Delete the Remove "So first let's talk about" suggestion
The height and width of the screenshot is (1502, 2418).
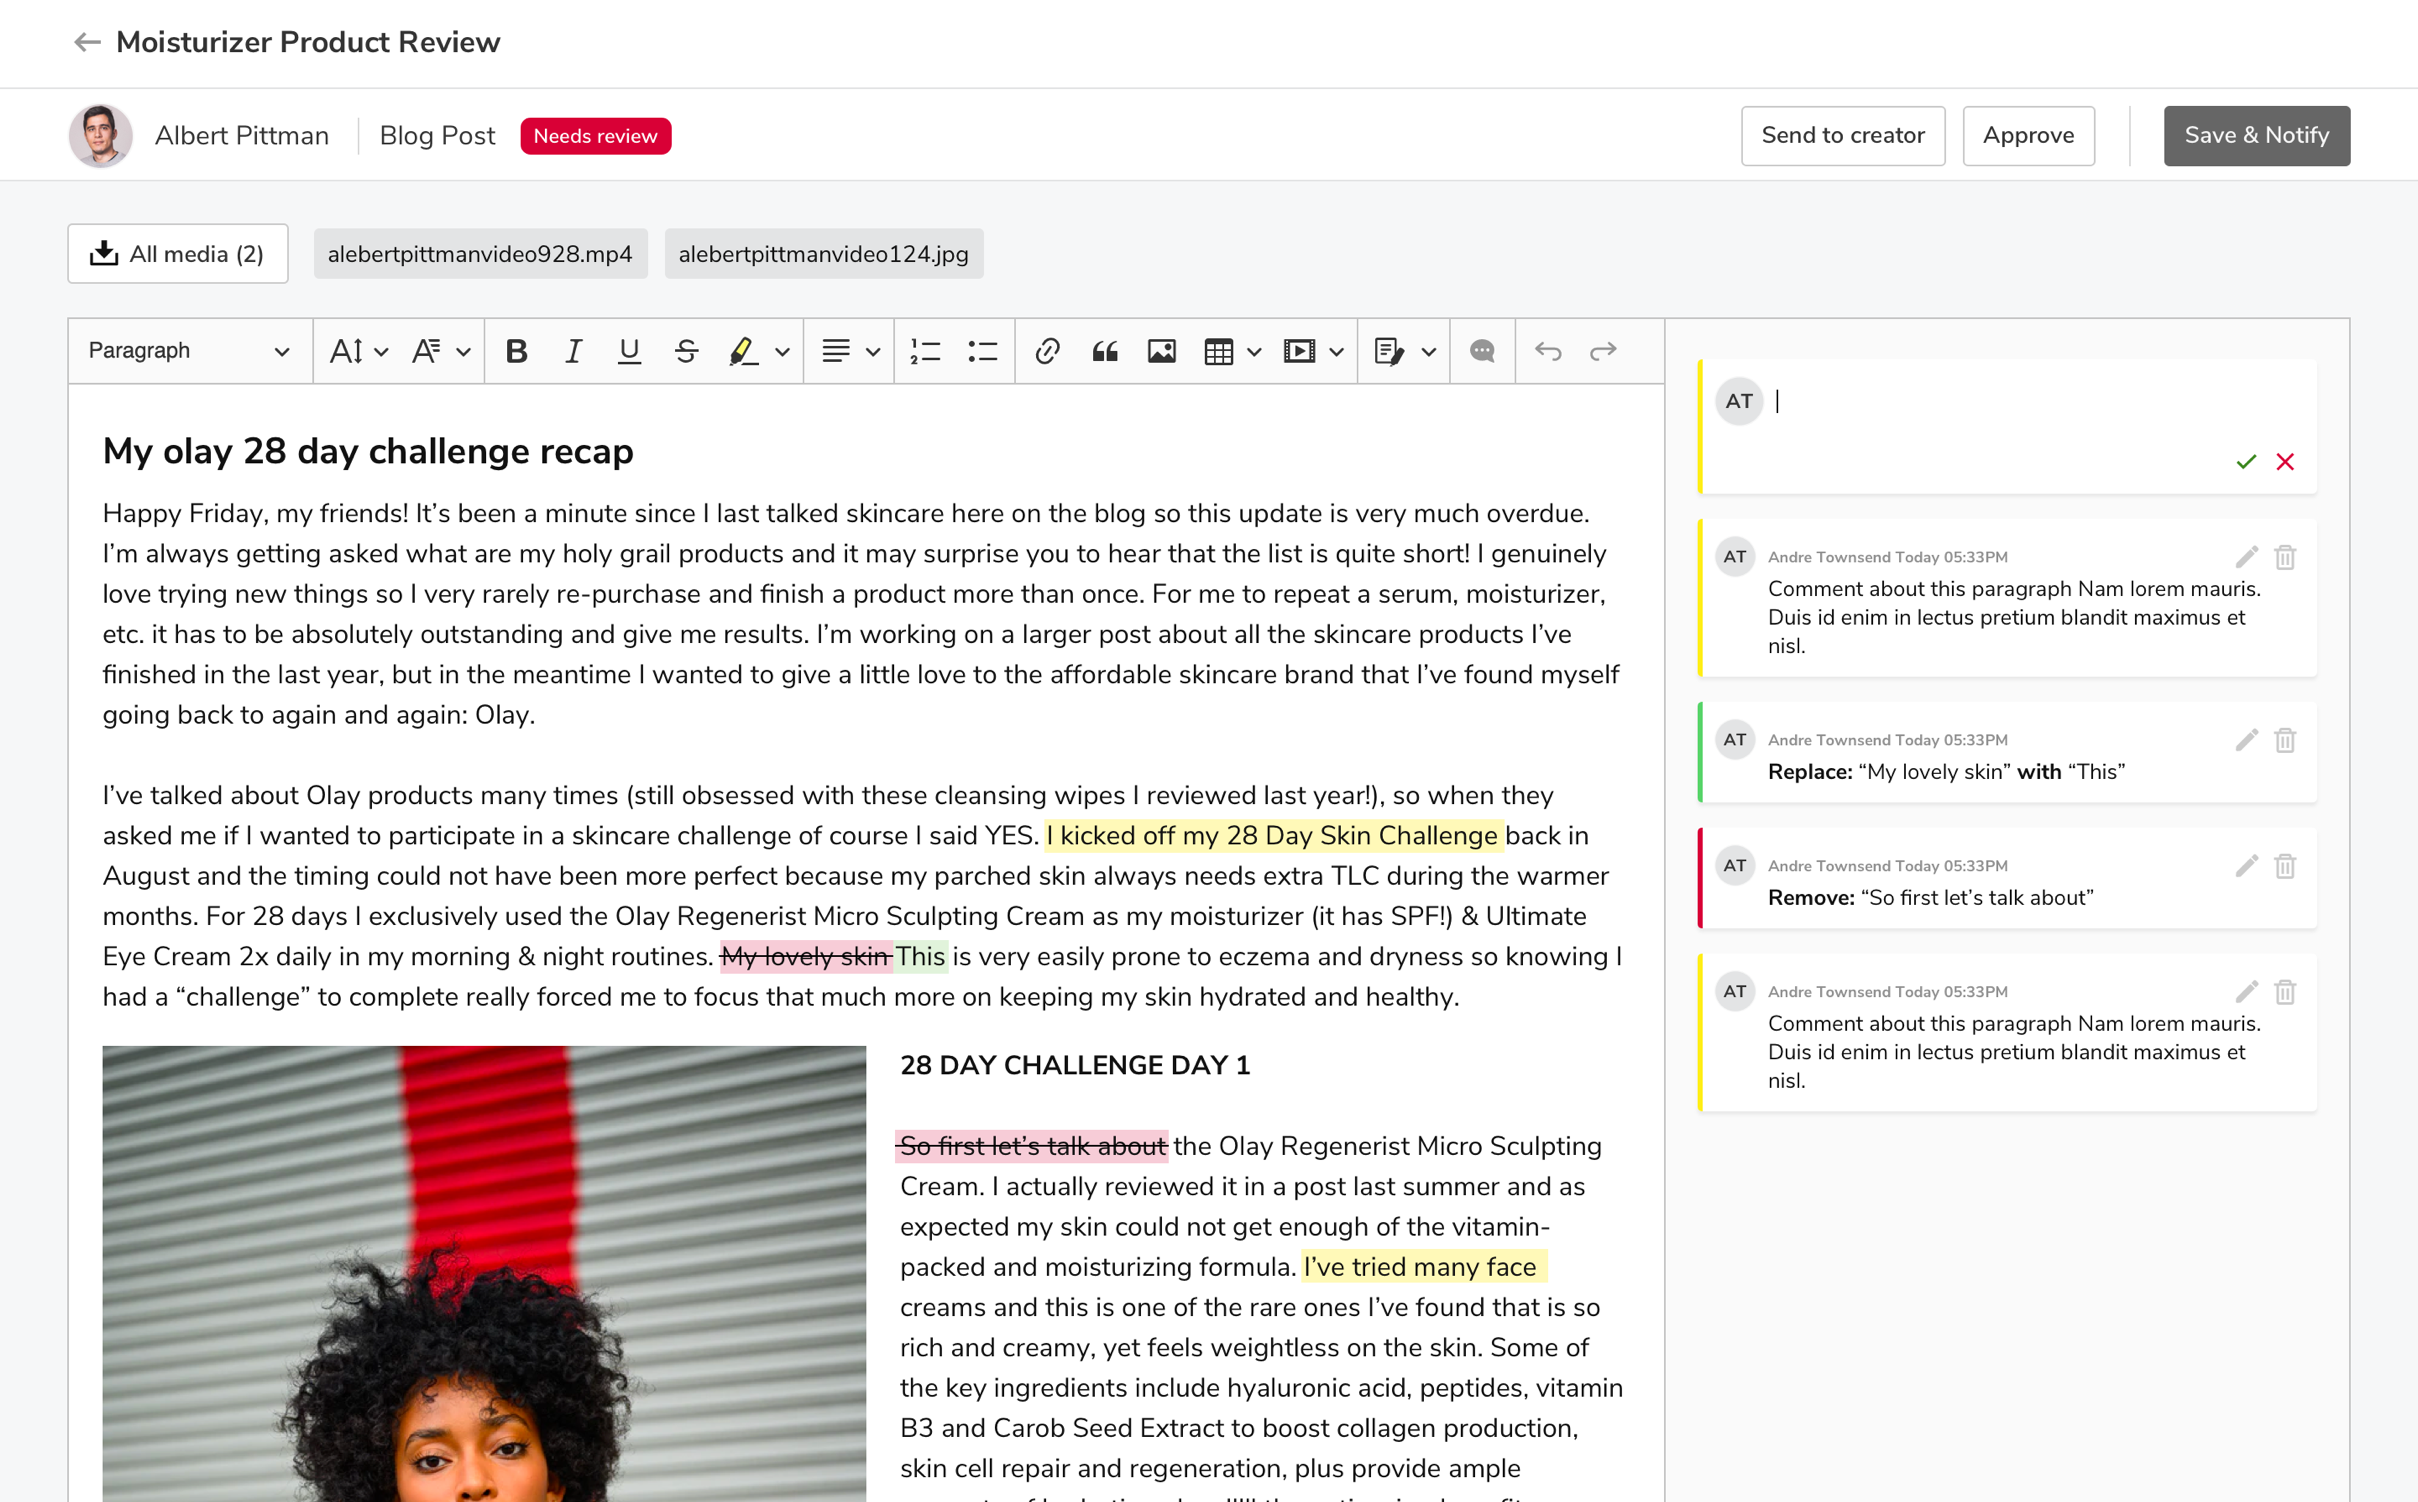click(2285, 866)
